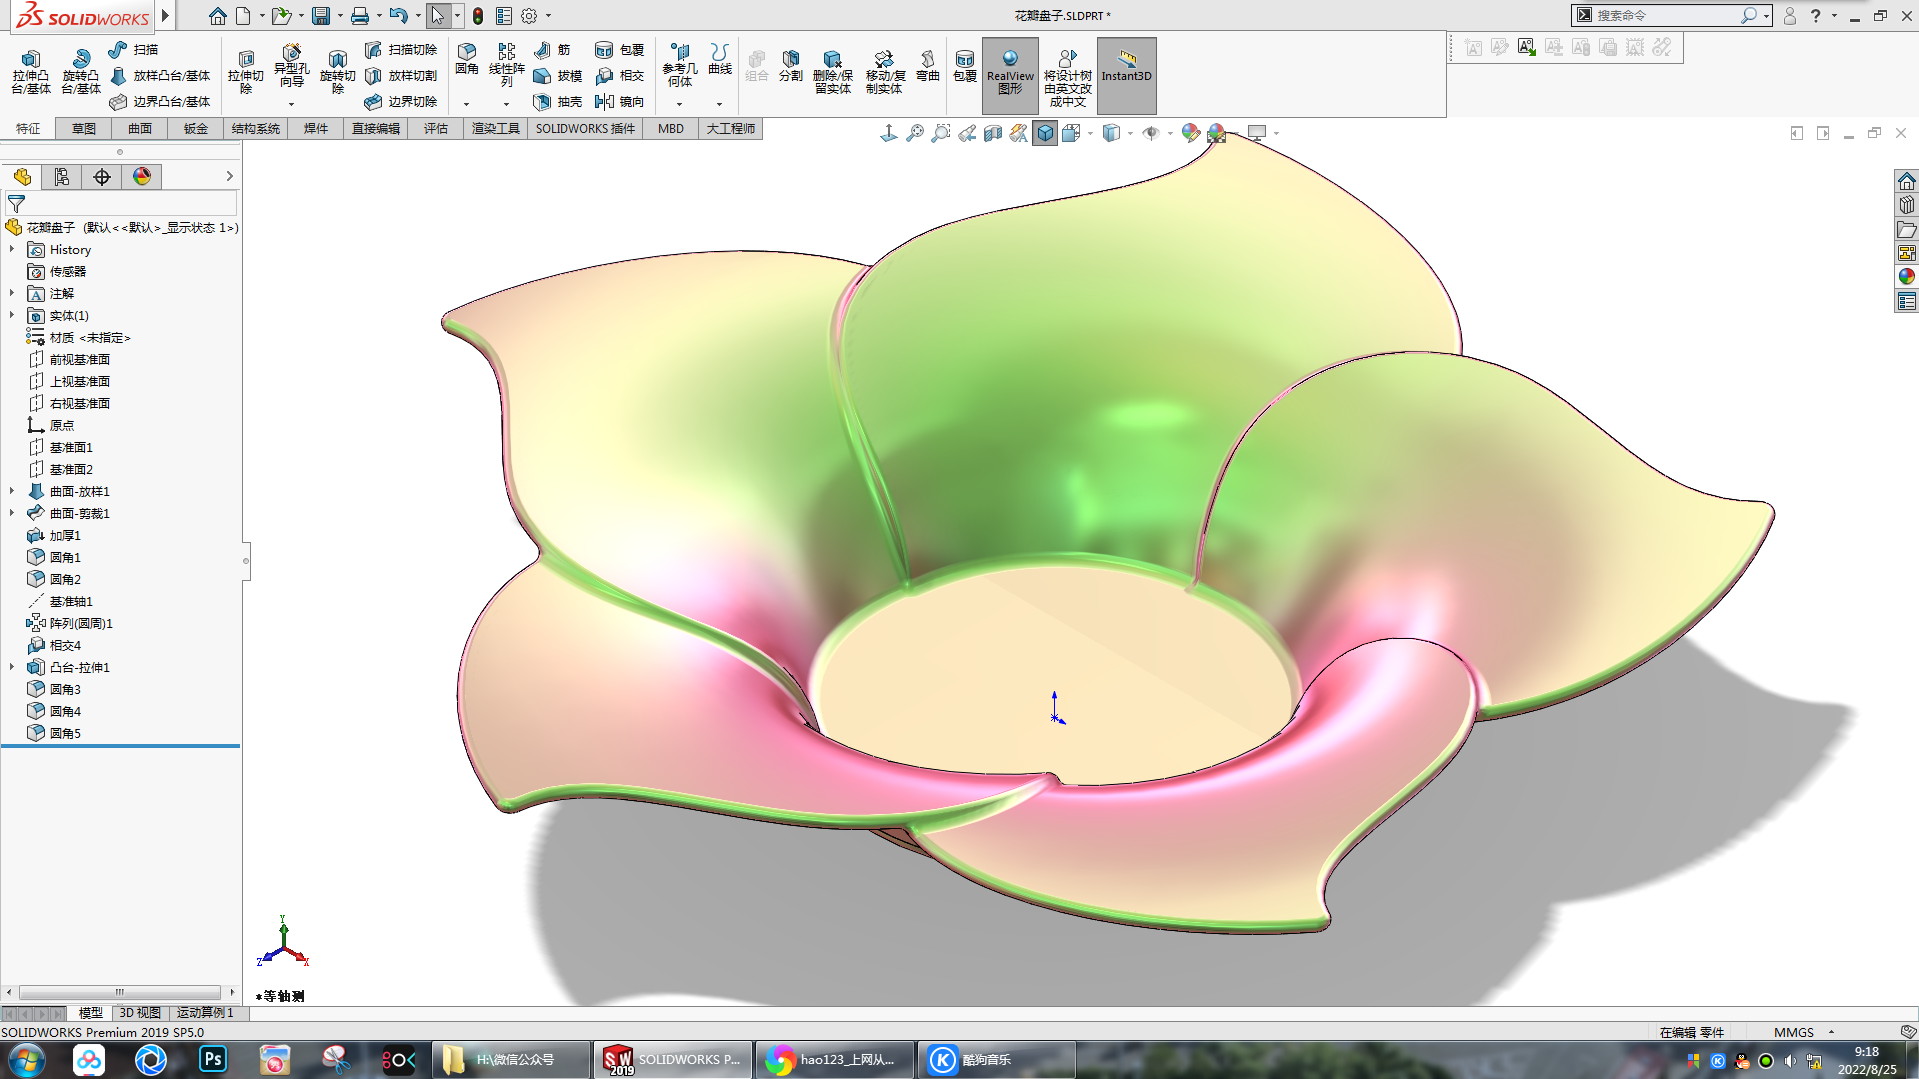The width and height of the screenshot is (1919, 1079).
Task: Click the Intersect (相交) tool
Action: [x=620, y=75]
